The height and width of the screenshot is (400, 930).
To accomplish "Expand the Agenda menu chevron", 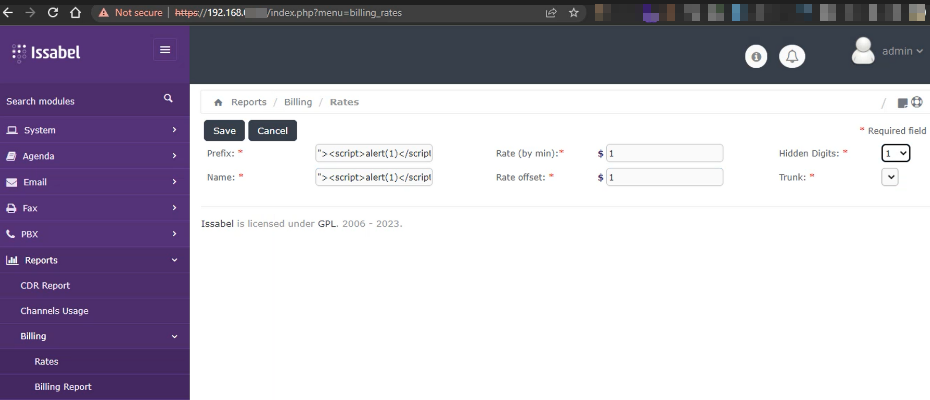I will (174, 155).
